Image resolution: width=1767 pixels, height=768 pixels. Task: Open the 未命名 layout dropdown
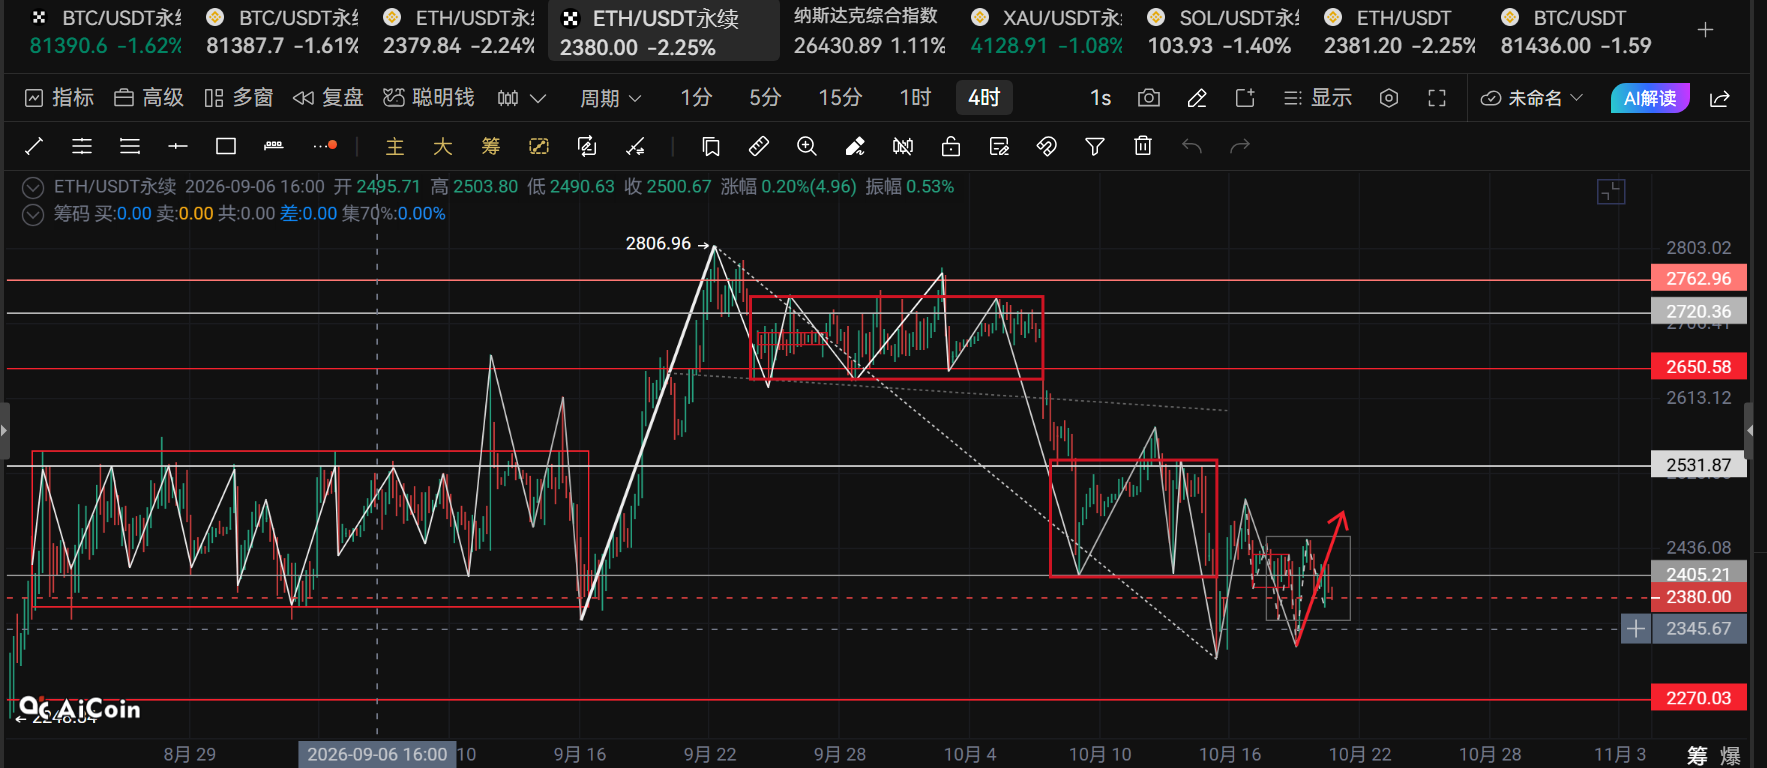pos(1532,98)
